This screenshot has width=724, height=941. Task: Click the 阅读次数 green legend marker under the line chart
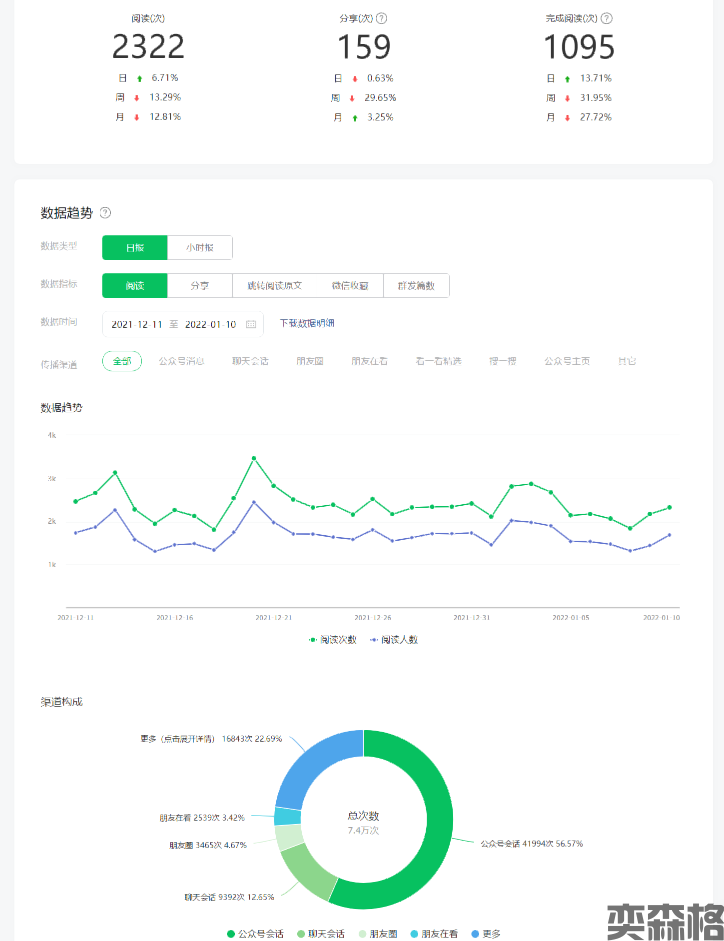(x=314, y=639)
